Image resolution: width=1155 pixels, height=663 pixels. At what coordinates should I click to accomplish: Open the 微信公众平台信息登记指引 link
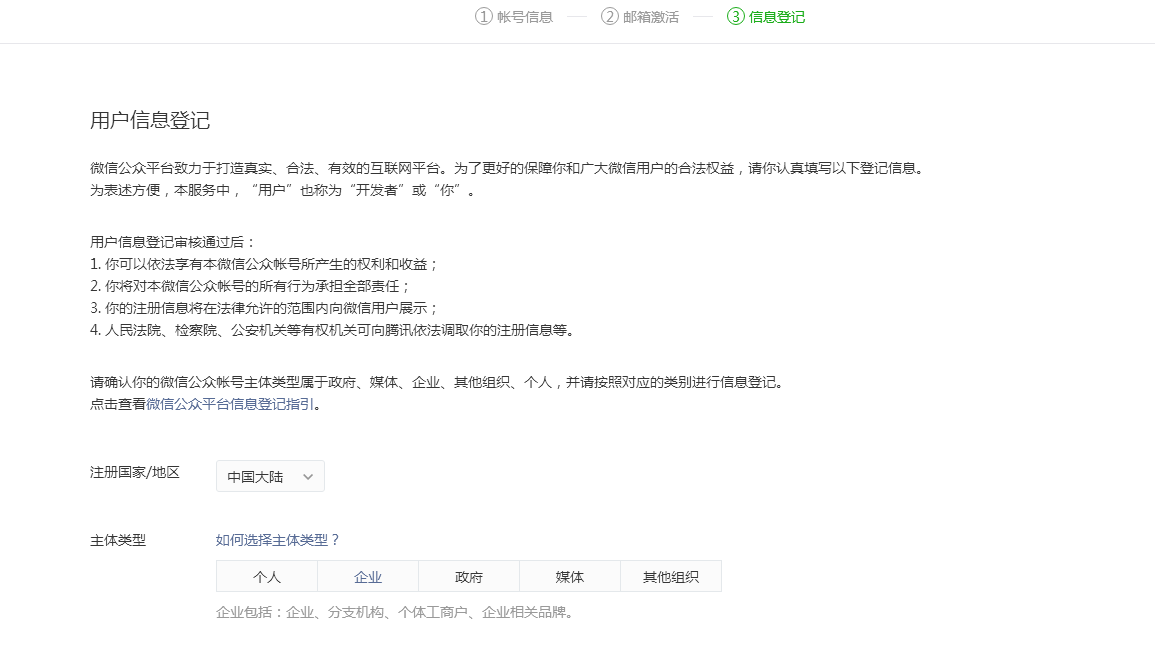point(230,405)
